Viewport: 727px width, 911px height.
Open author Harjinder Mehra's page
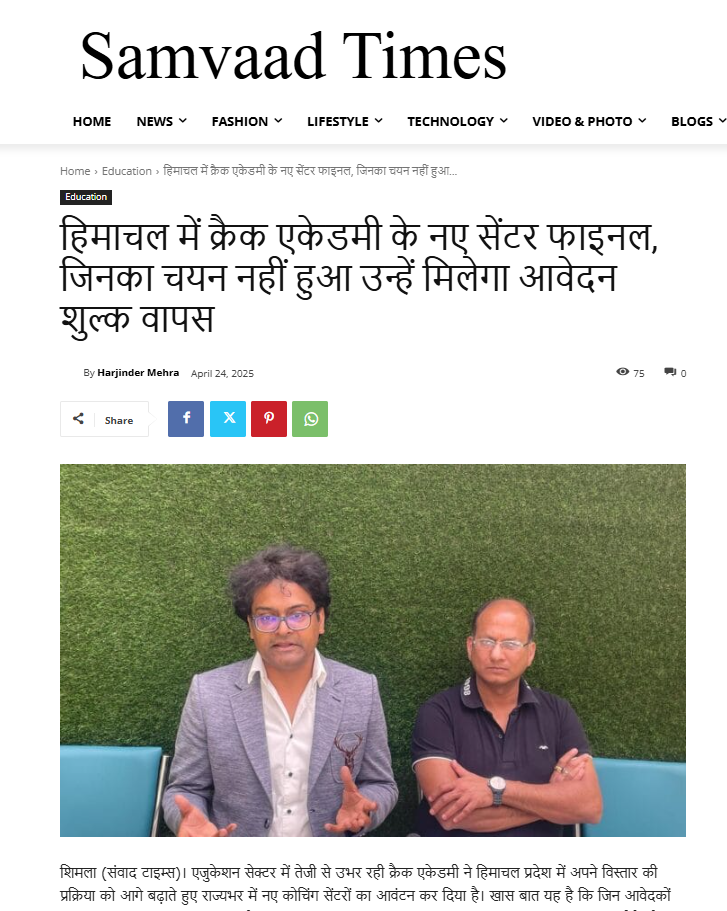138,373
